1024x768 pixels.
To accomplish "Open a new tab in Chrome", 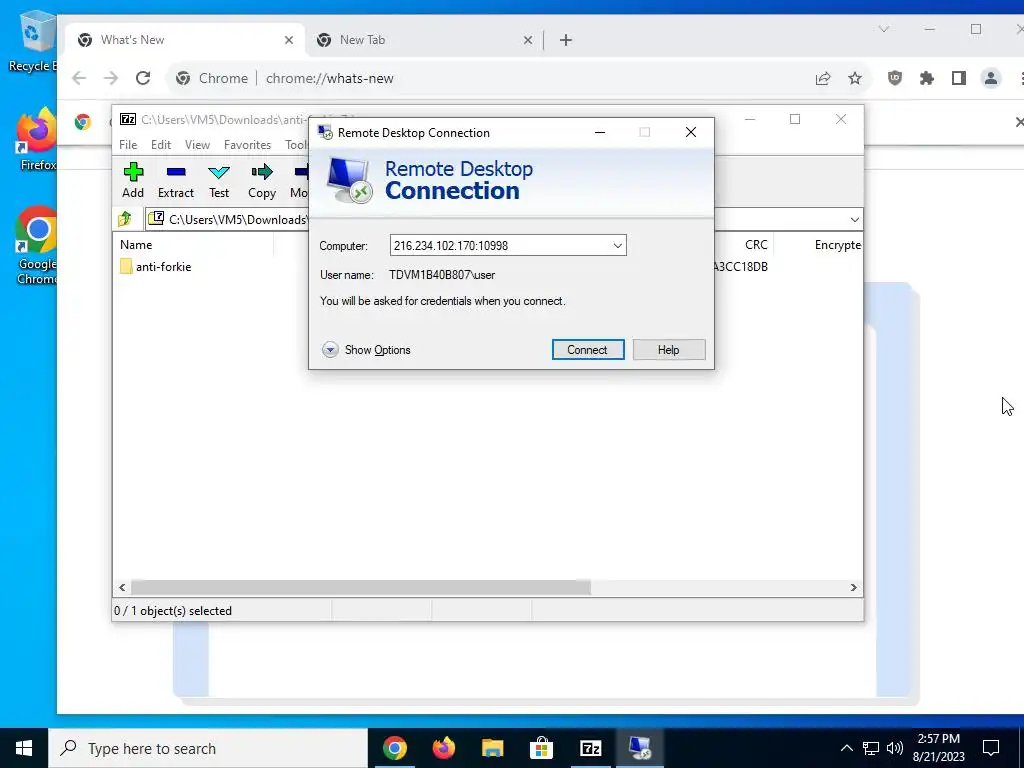I will (566, 40).
